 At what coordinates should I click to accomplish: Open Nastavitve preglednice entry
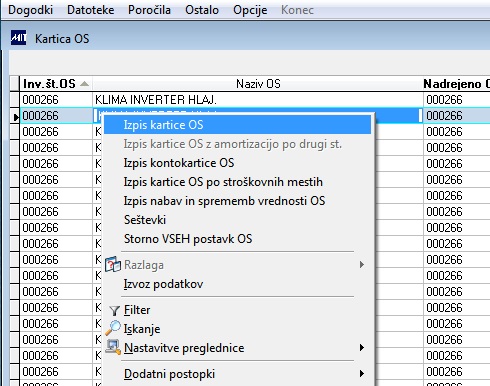point(237,348)
